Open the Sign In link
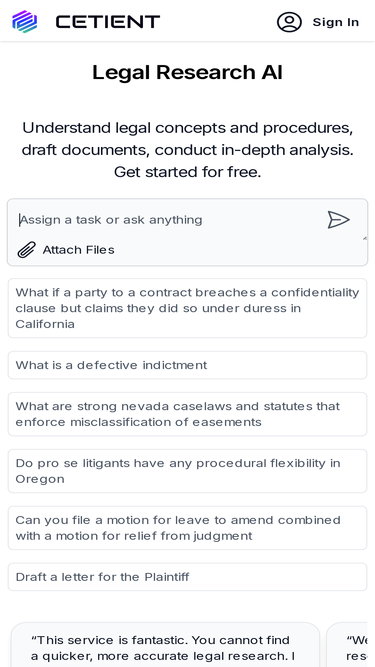Image resolution: width=375 pixels, height=667 pixels. (x=335, y=22)
